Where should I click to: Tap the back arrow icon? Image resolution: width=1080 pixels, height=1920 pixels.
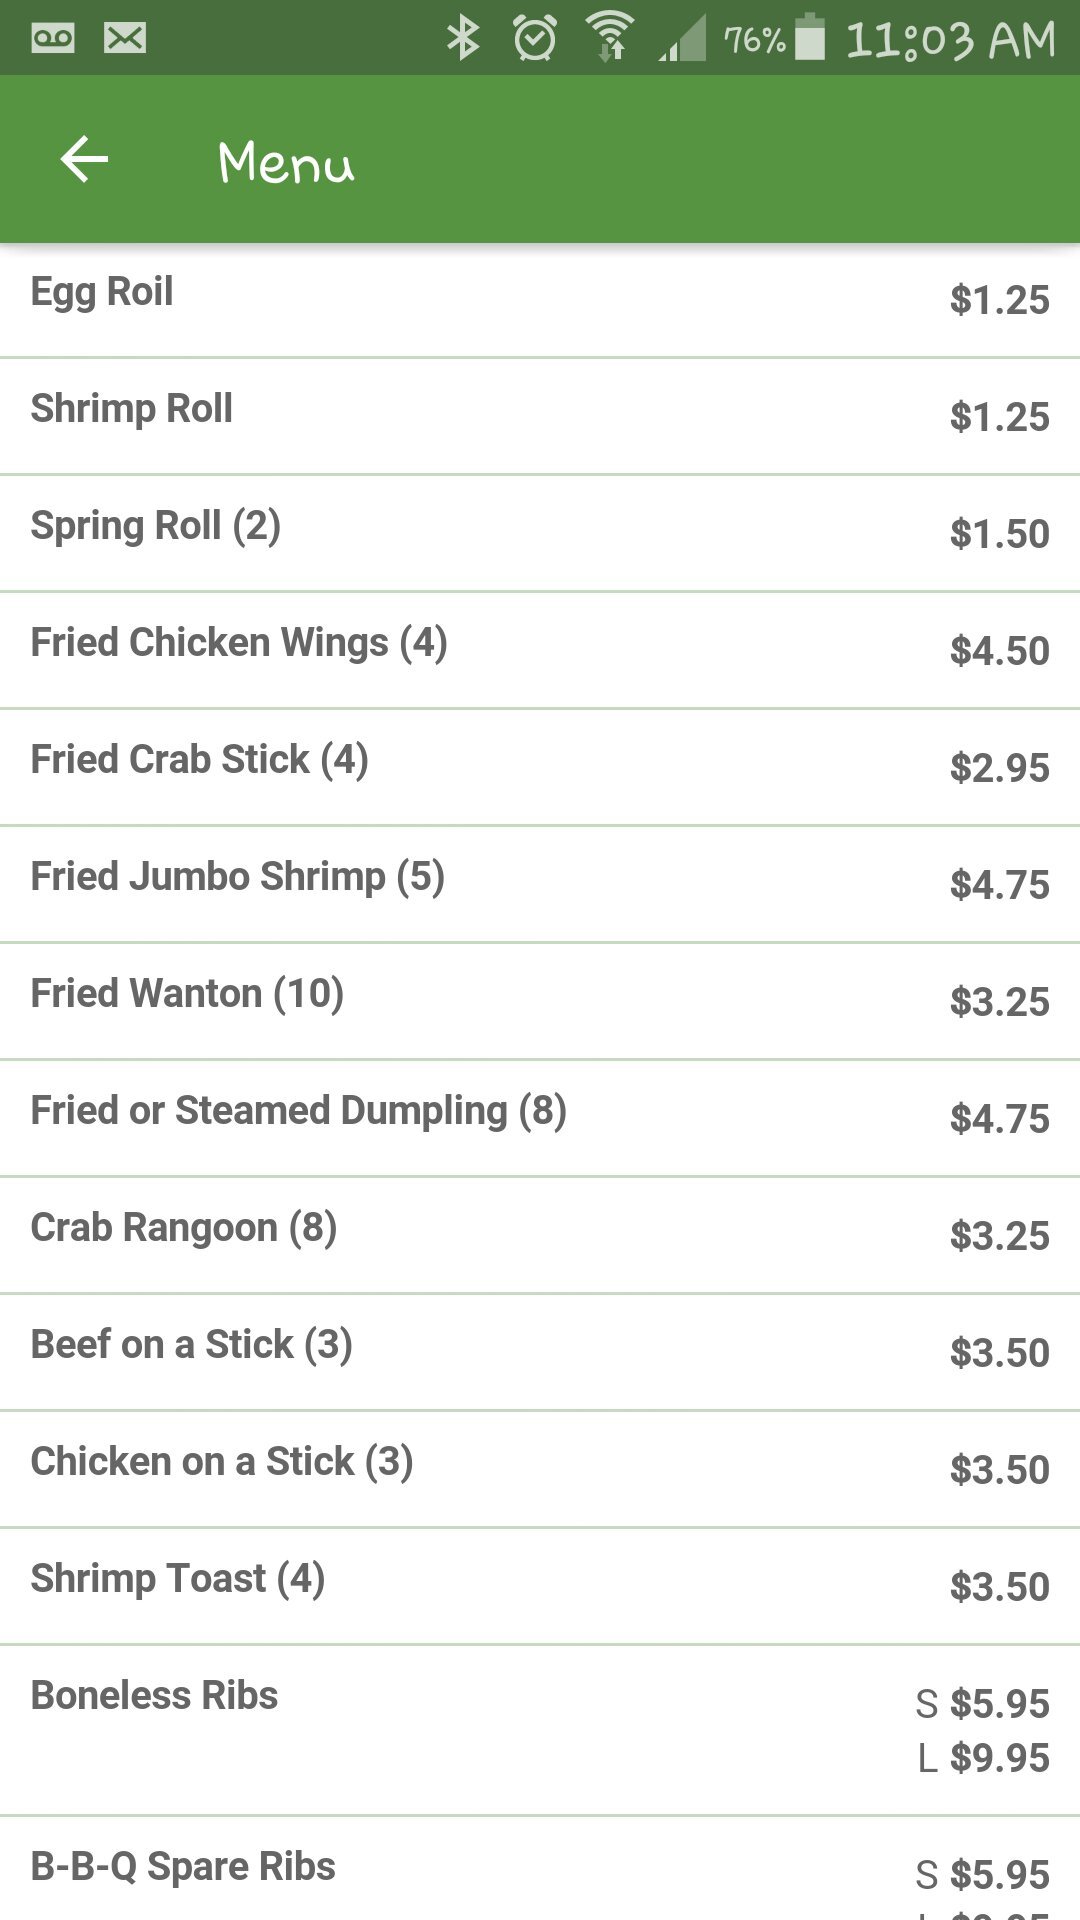pyautogui.click(x=84, y=160)
